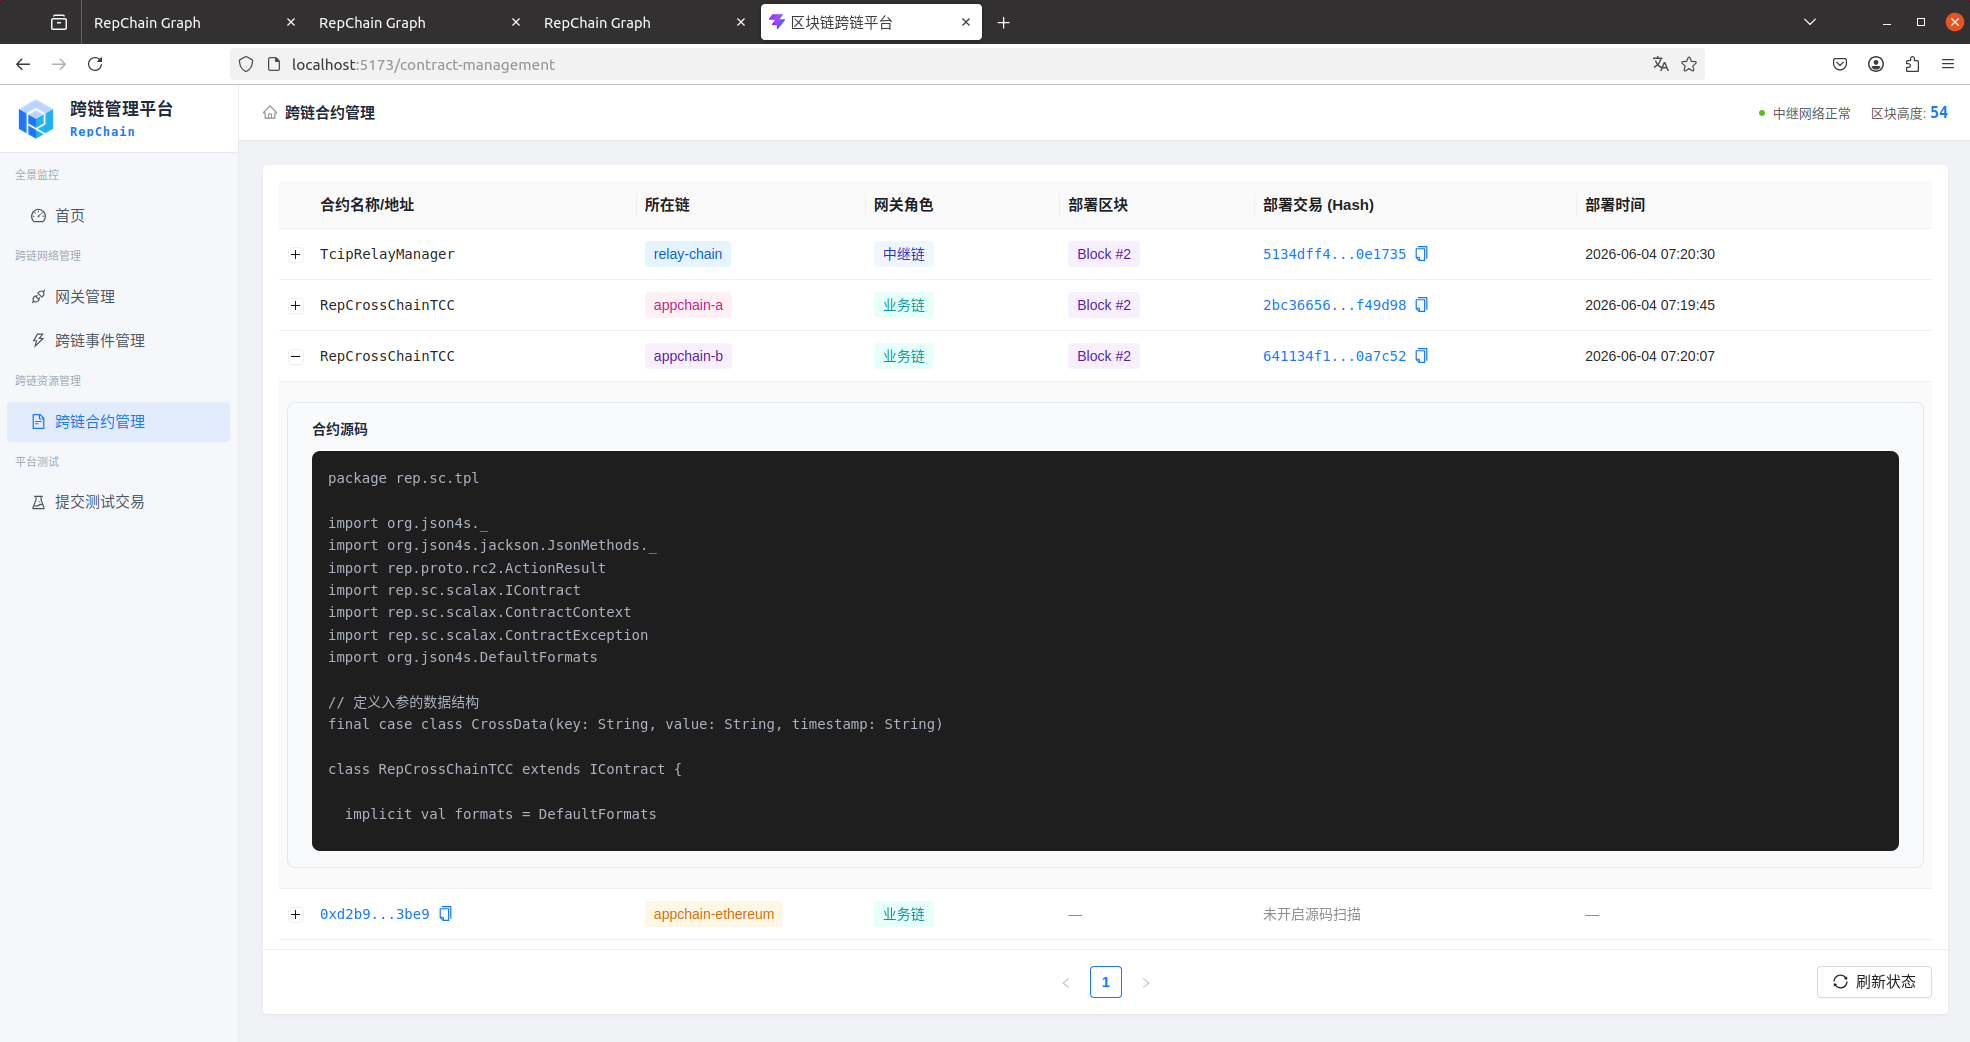Click the browser forward arrow
This screenshot has height=1042, width=1970.
click(59, 64)
